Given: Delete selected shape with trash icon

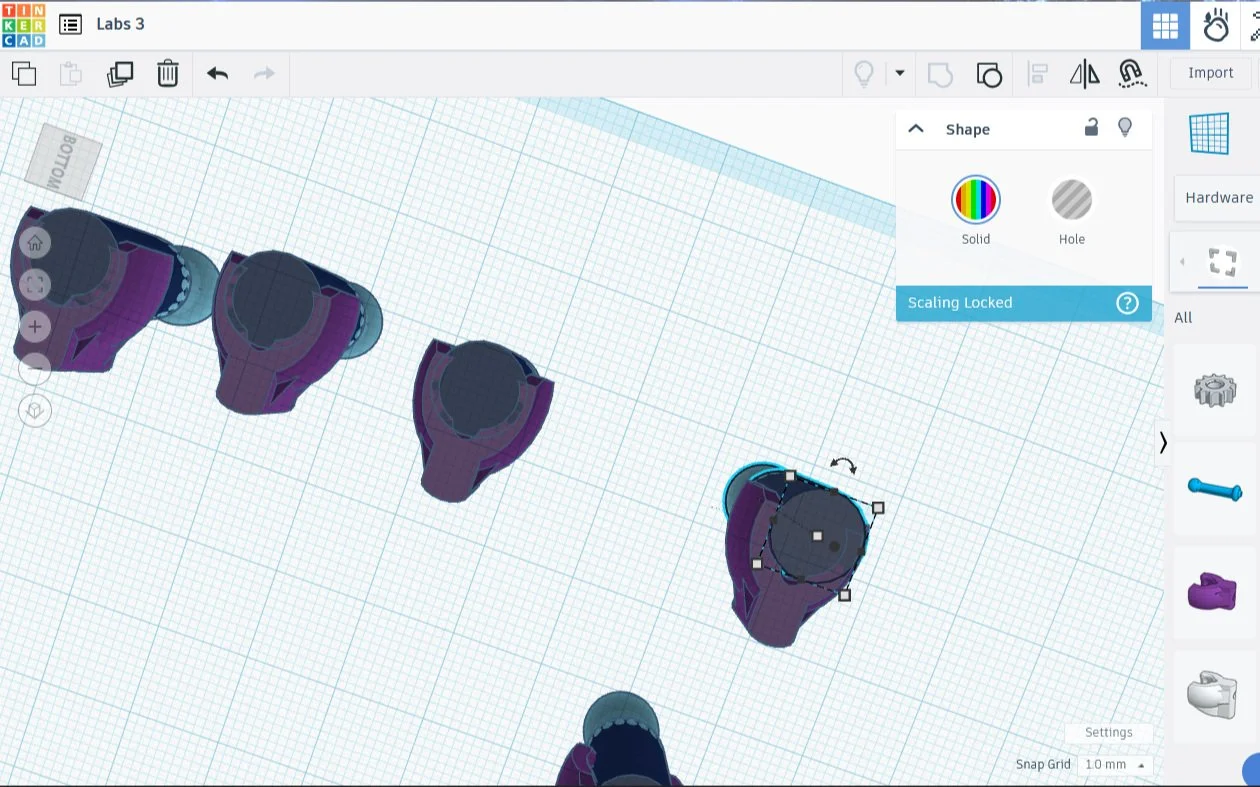Looking at the screenshot, I should (x=168, y=73).
